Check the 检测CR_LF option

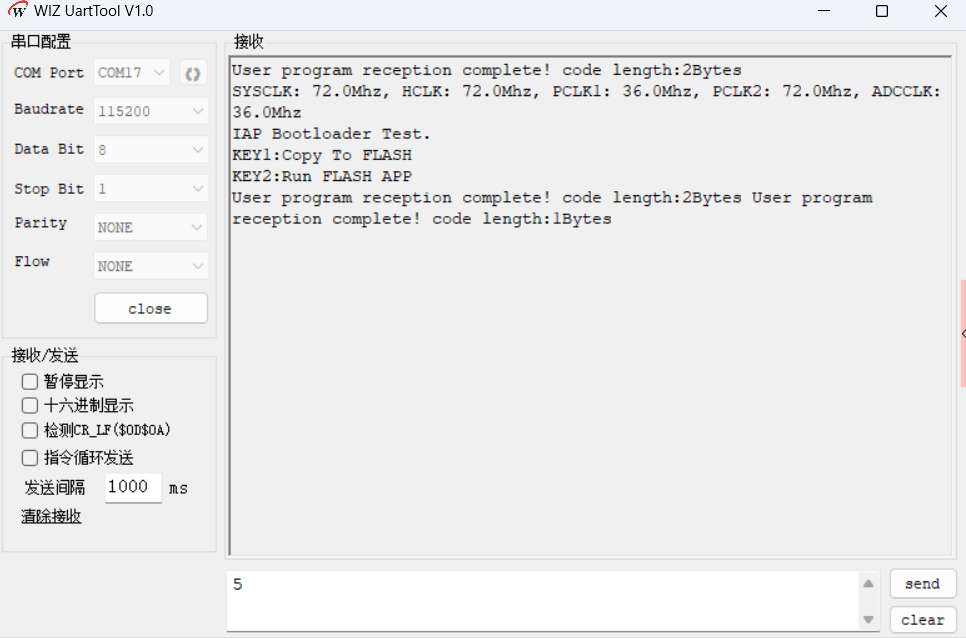(30, 430)
